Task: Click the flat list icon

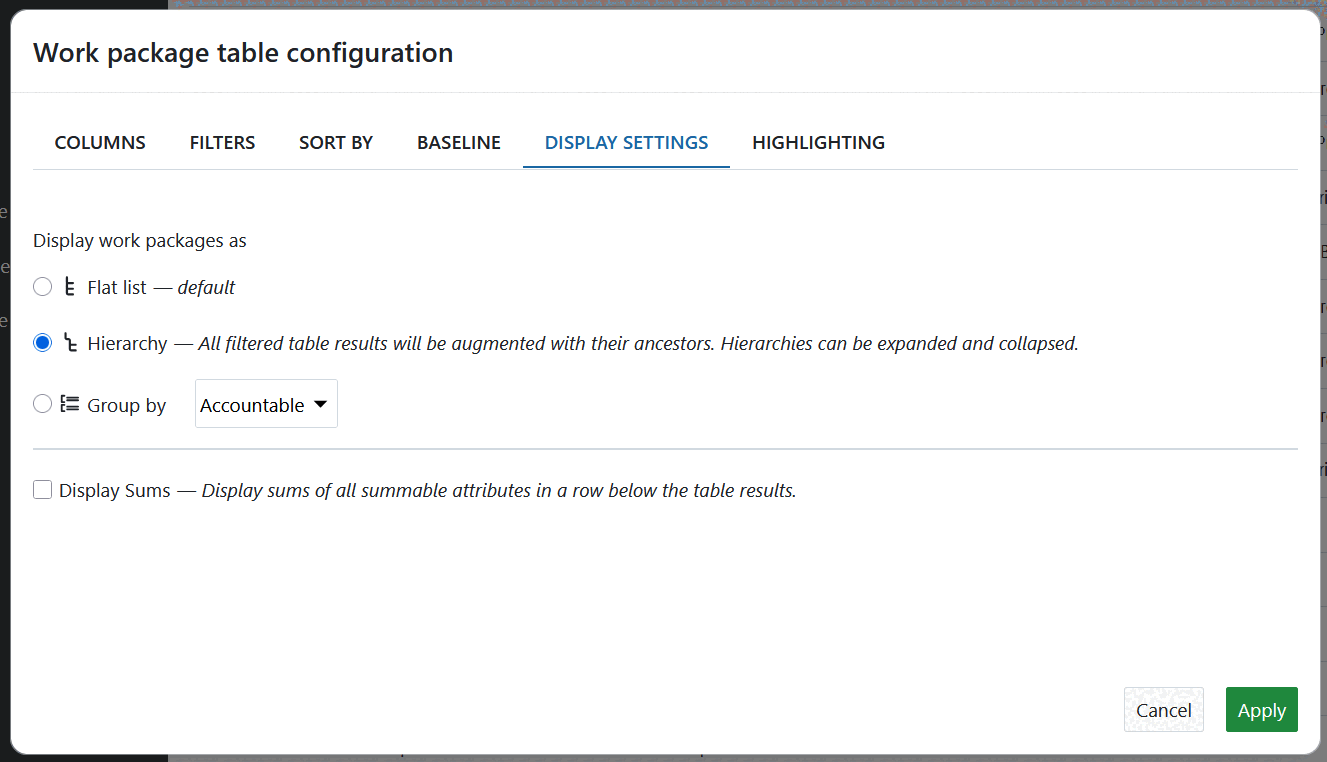Action: (70, 287)
